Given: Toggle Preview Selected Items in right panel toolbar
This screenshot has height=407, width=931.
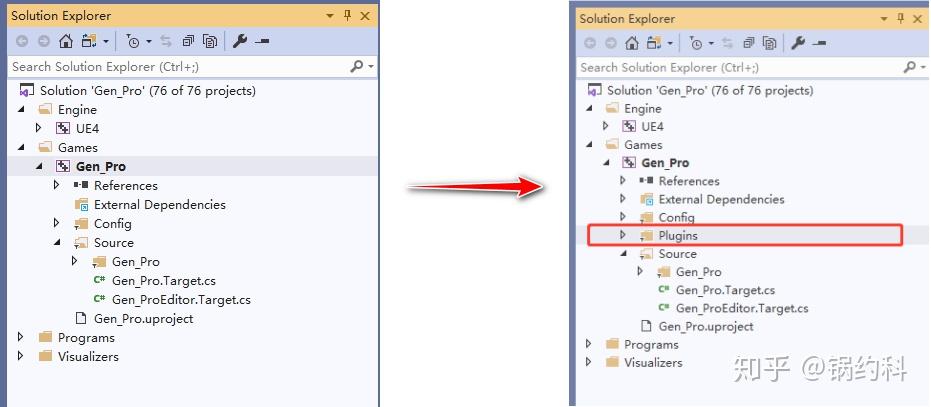Looking at the screenshot, I should click(x=819, y=43).
